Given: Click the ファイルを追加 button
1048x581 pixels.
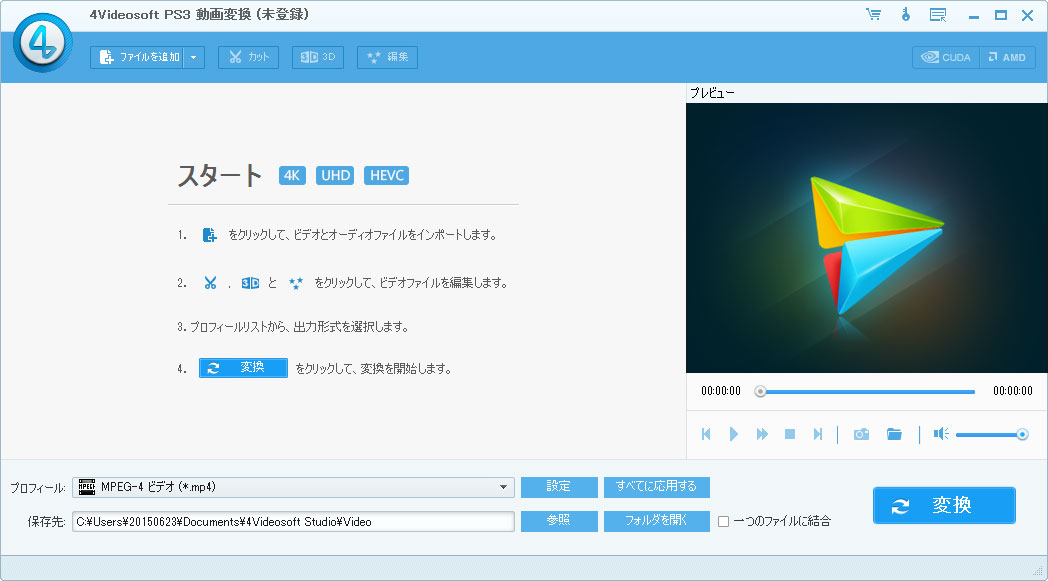Looking at the screenshot, I should pyautogui.click(x=137, y=57).
